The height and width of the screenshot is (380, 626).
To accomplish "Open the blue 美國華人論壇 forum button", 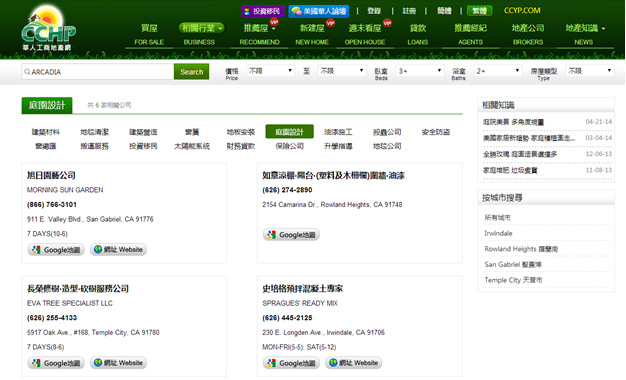I will click(x=319, y=11).
